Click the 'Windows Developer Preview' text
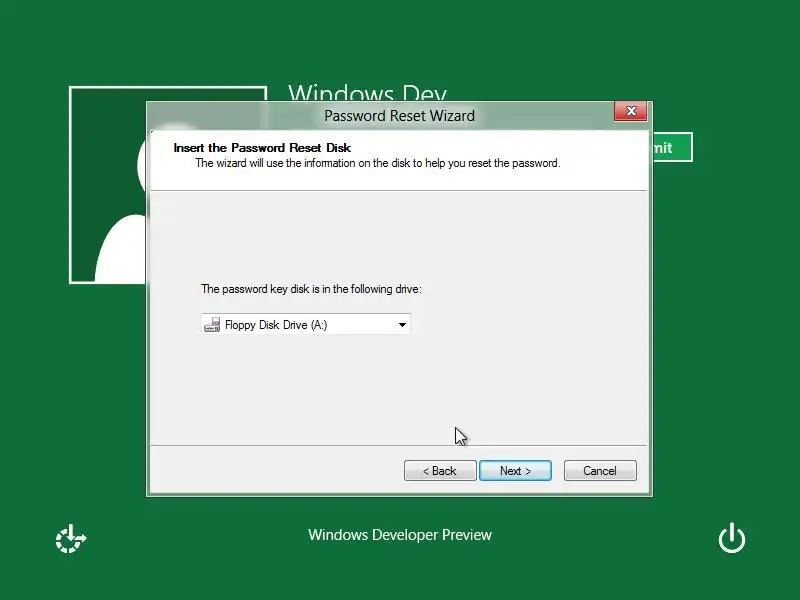This screenshot has height=600, width=800. [399, 535]
